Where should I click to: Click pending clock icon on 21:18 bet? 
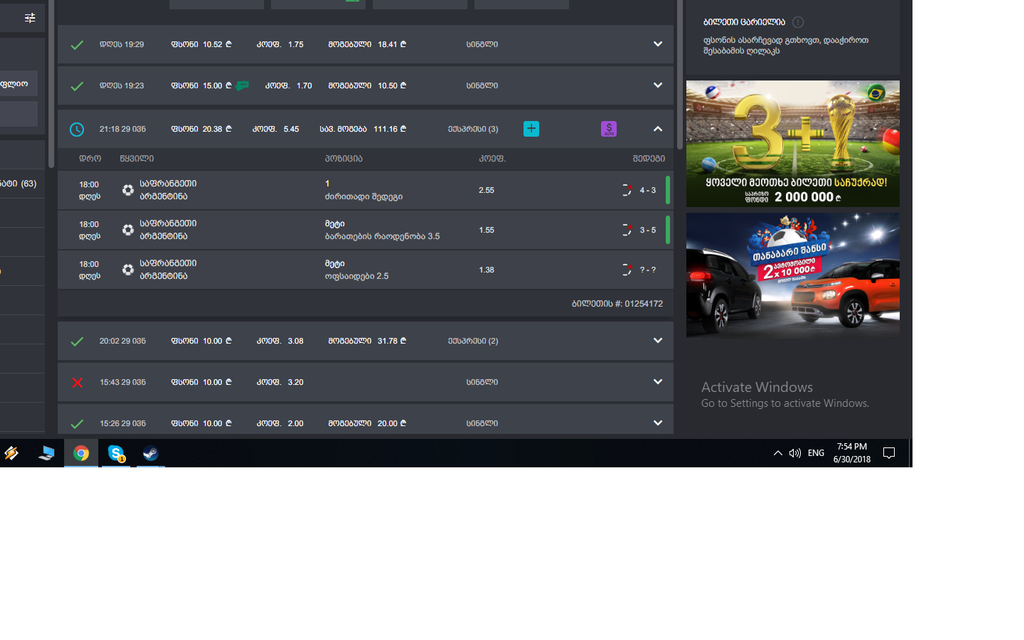(x=77, y=129)
